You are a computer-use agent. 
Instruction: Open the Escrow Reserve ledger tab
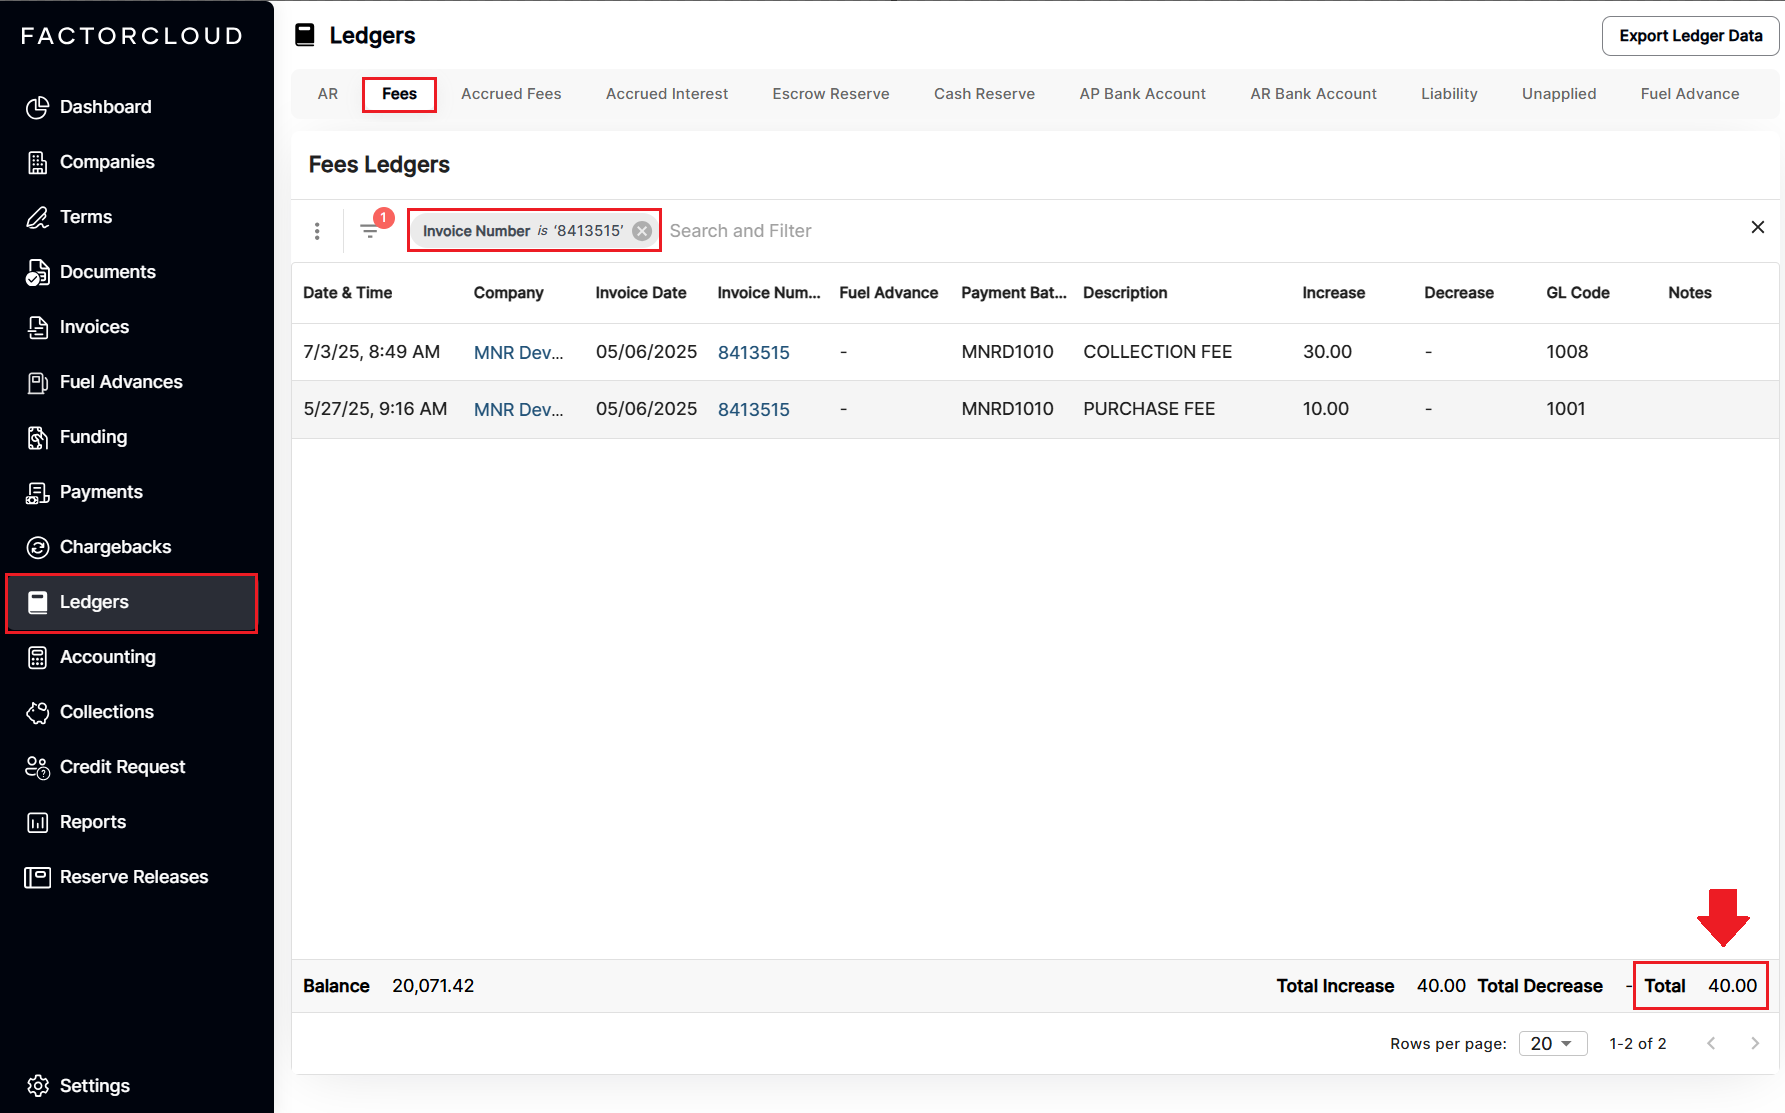830,93
